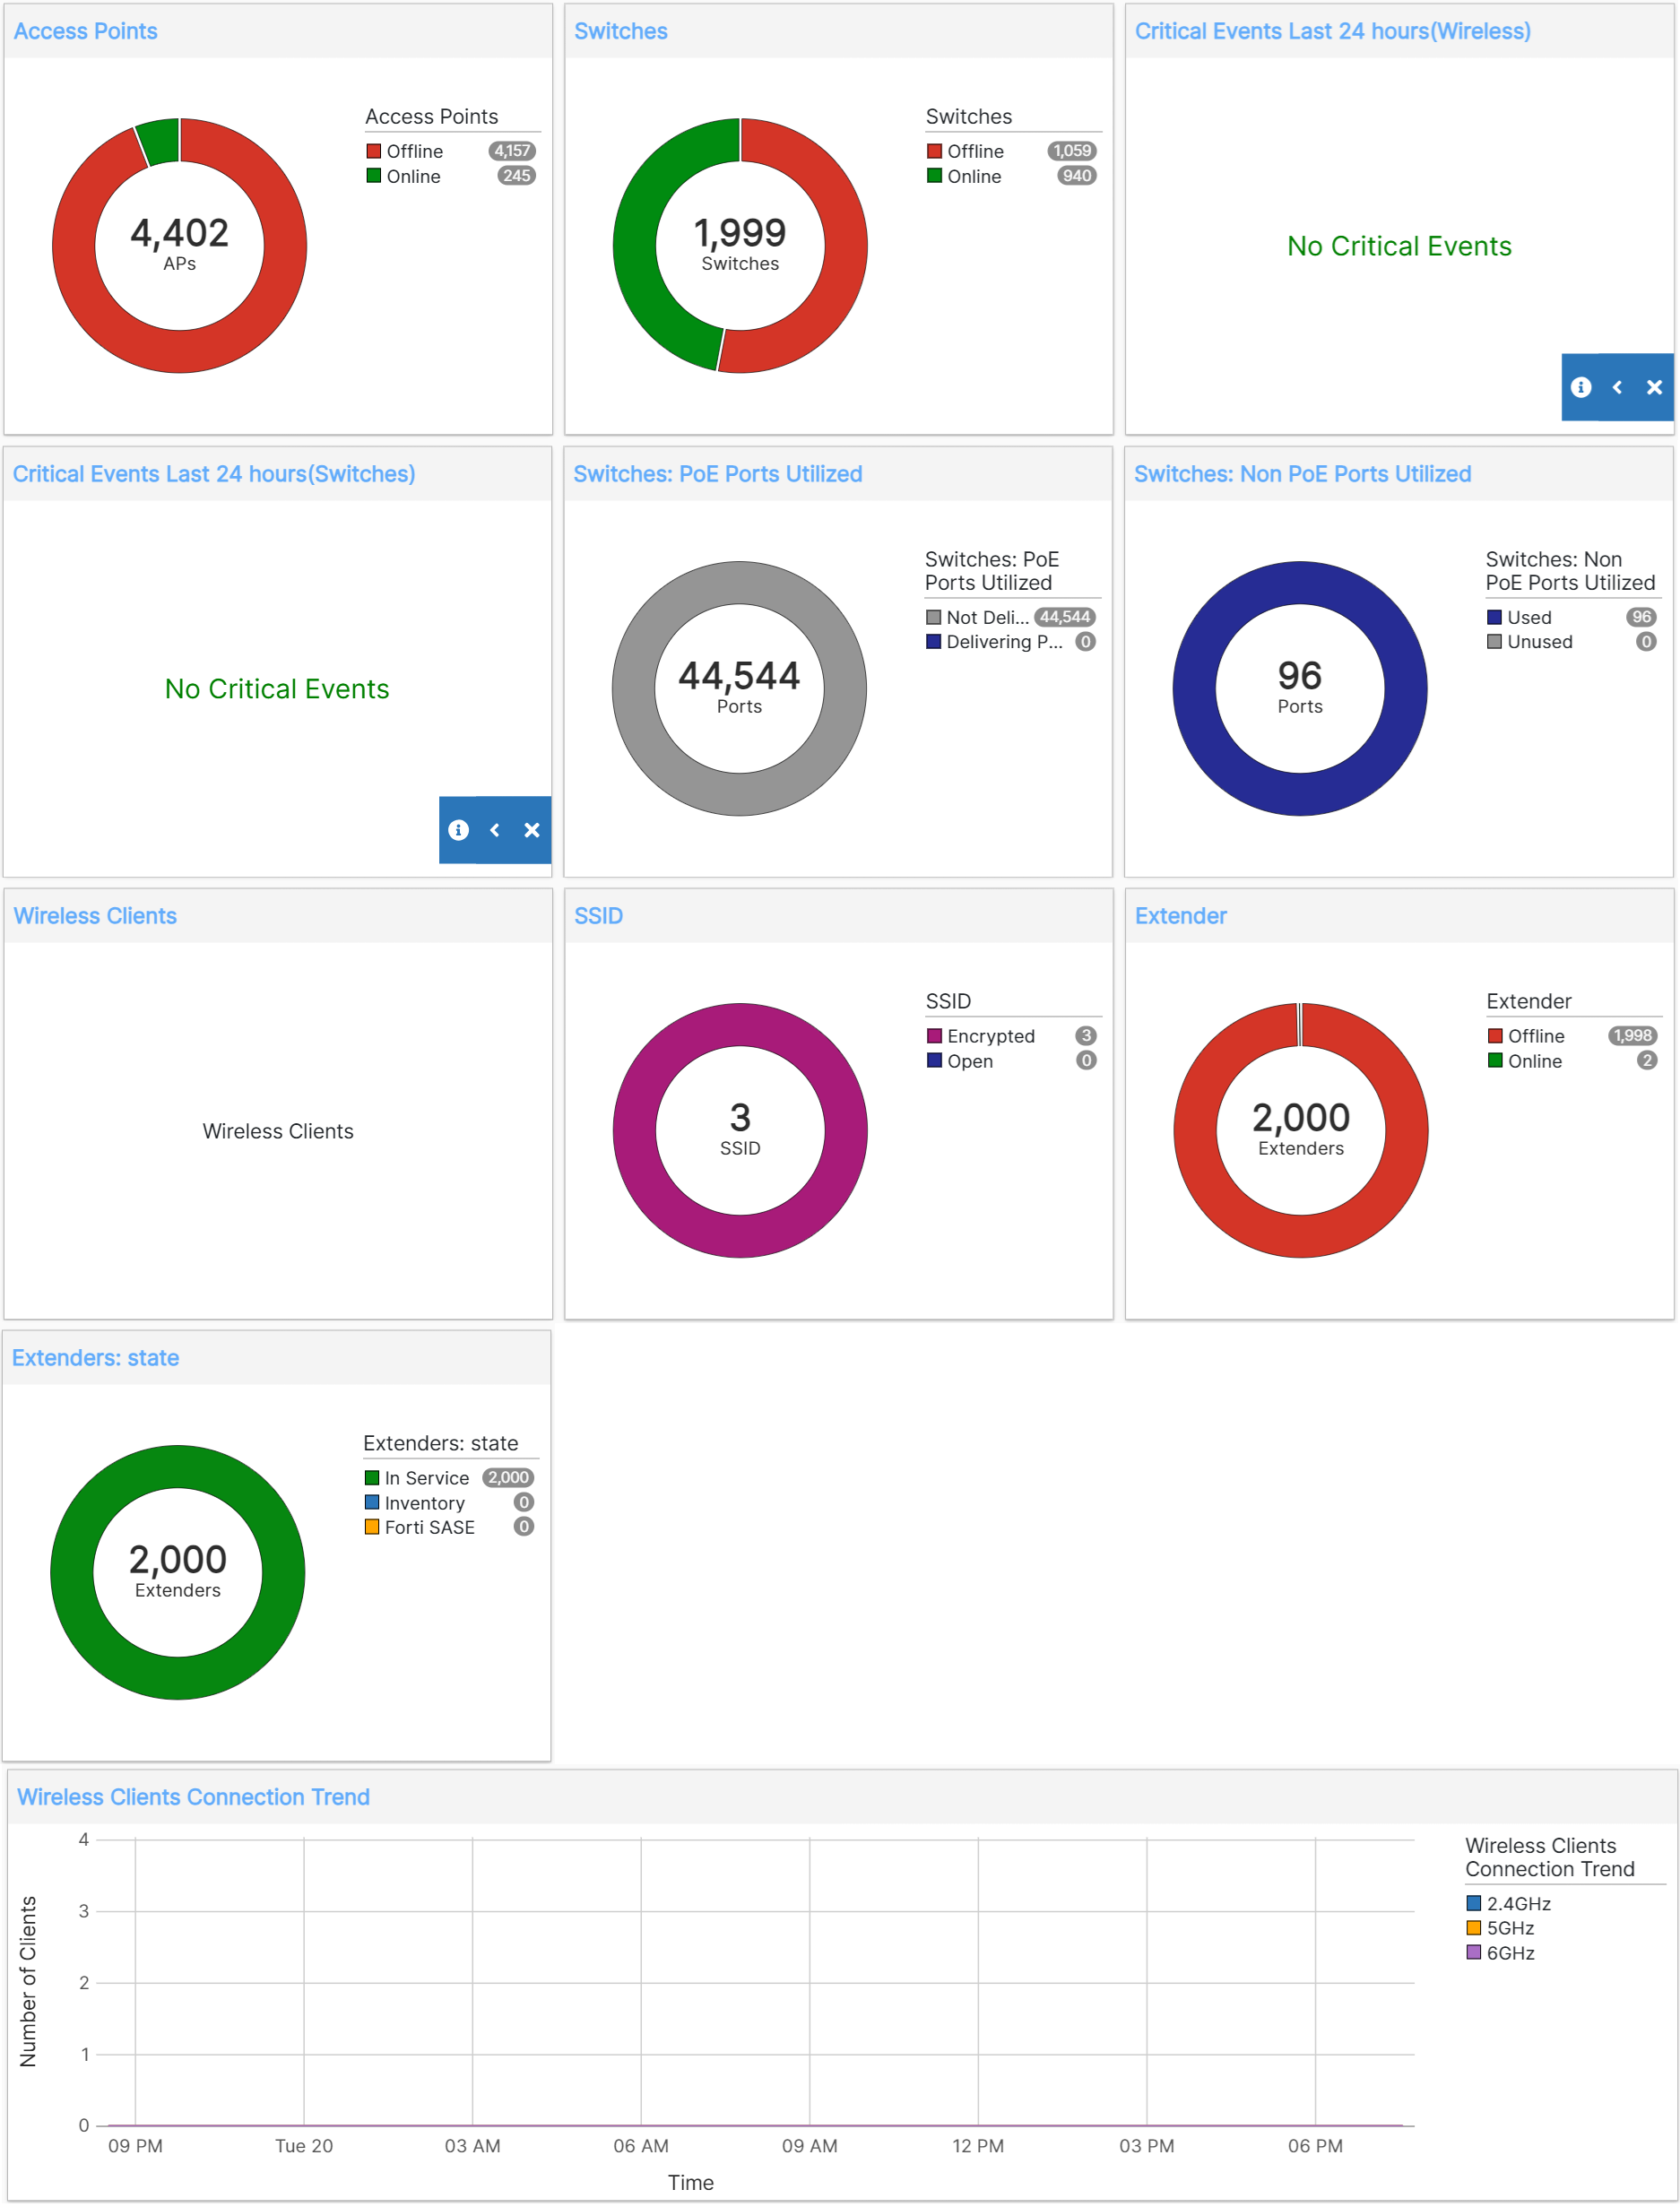Click the 4,157 Offline count badge for Access Points
This screenshot has width=1680, height=2207.
(x=513, y=151)
